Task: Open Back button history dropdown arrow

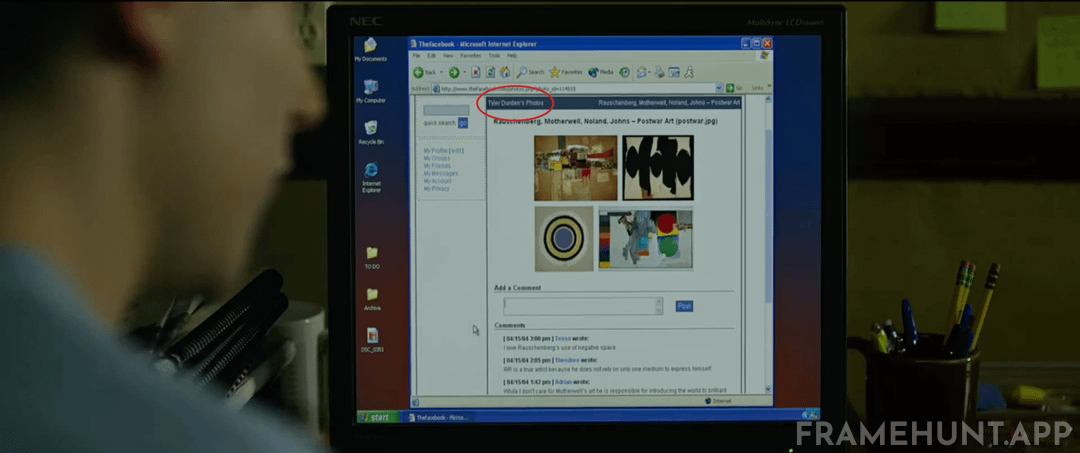Action: coord(442,72)
